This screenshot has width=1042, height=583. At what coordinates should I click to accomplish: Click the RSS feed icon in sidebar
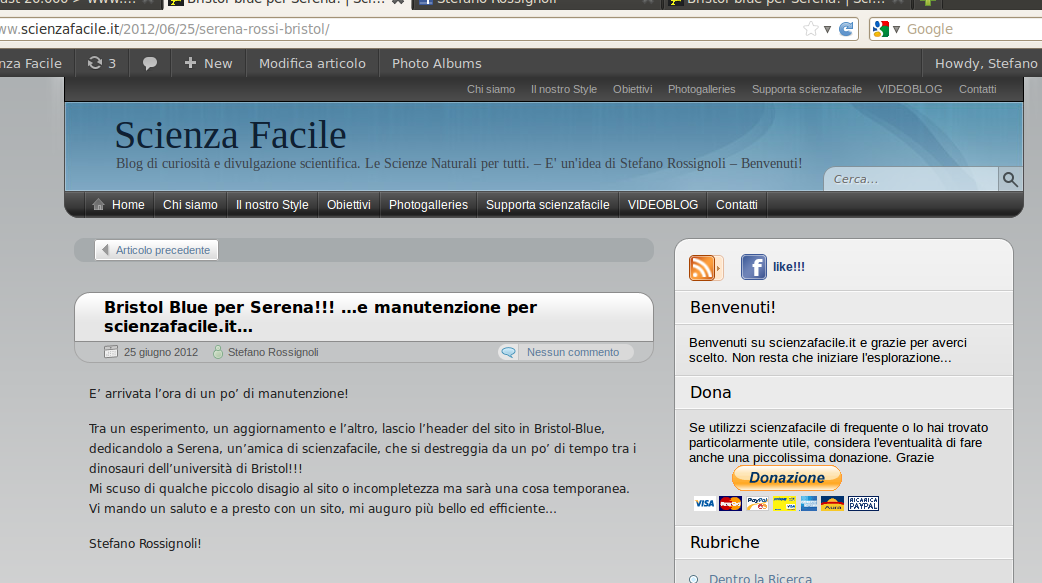click(705, 267)
